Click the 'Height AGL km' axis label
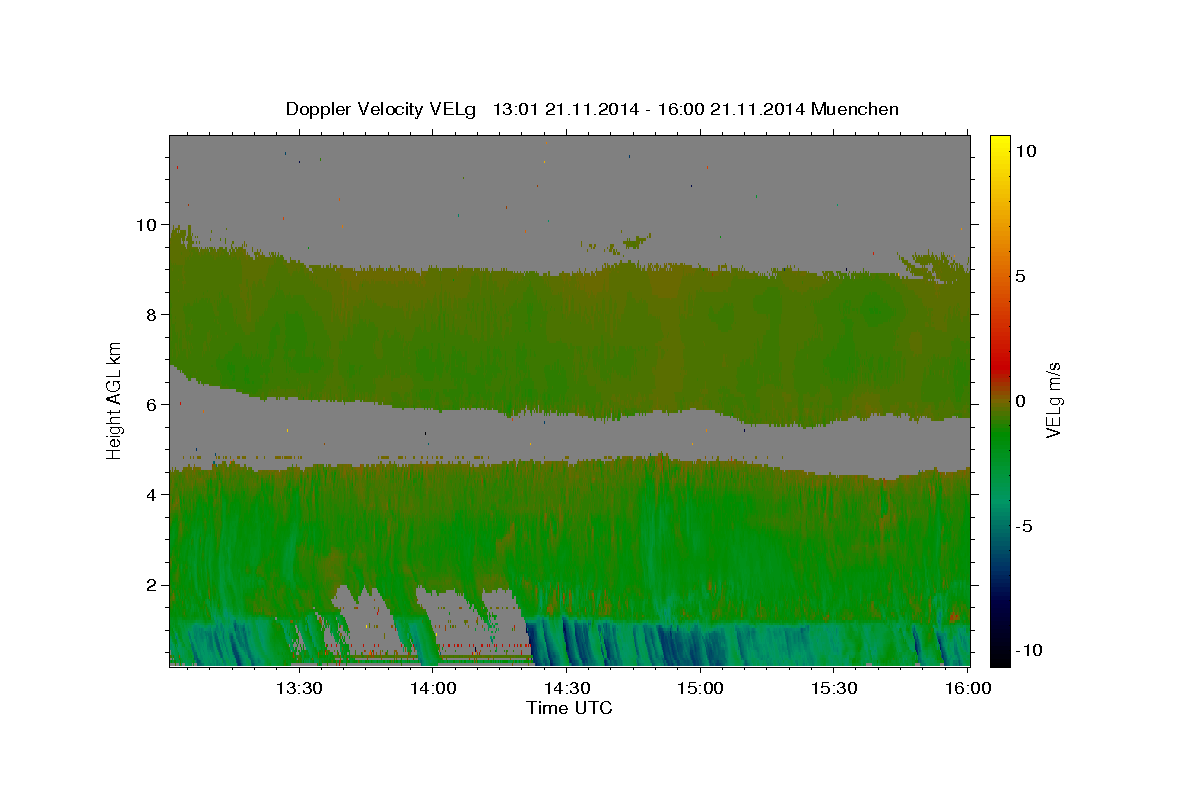 [115, 400]
